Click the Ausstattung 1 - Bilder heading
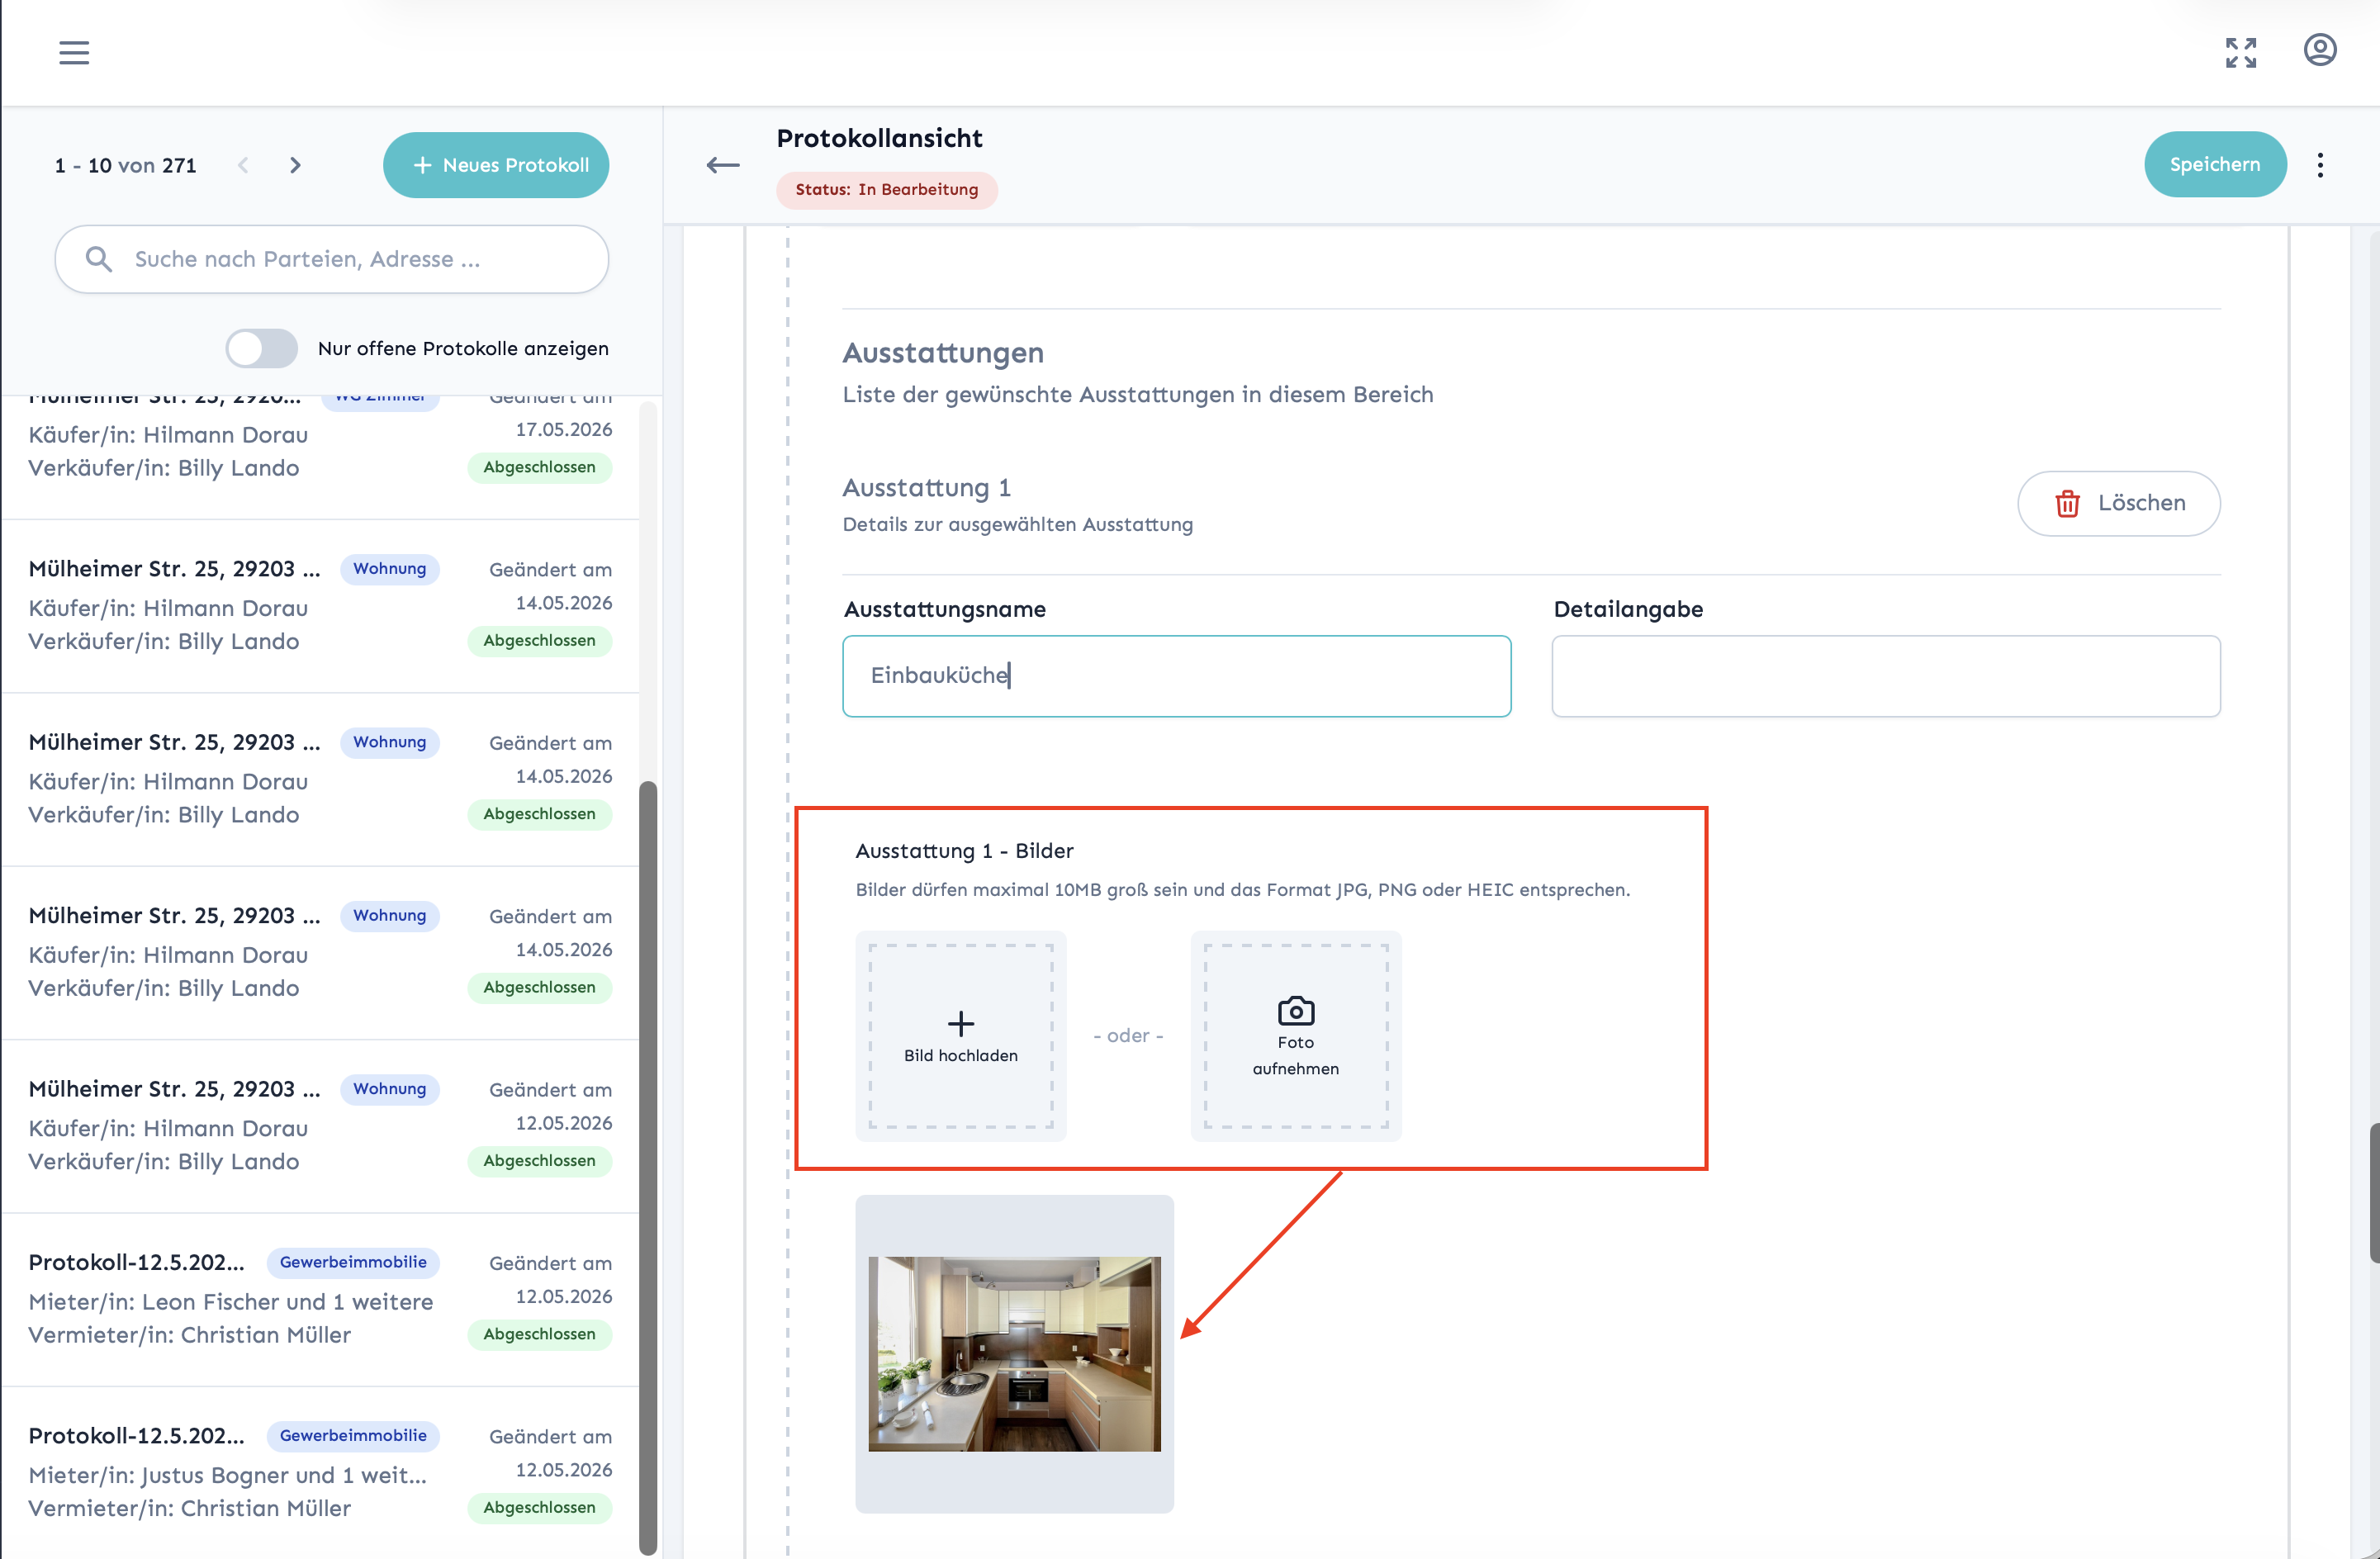Image resolution: width=2380 pixels, height=1559 pixels. coord(964,851)
